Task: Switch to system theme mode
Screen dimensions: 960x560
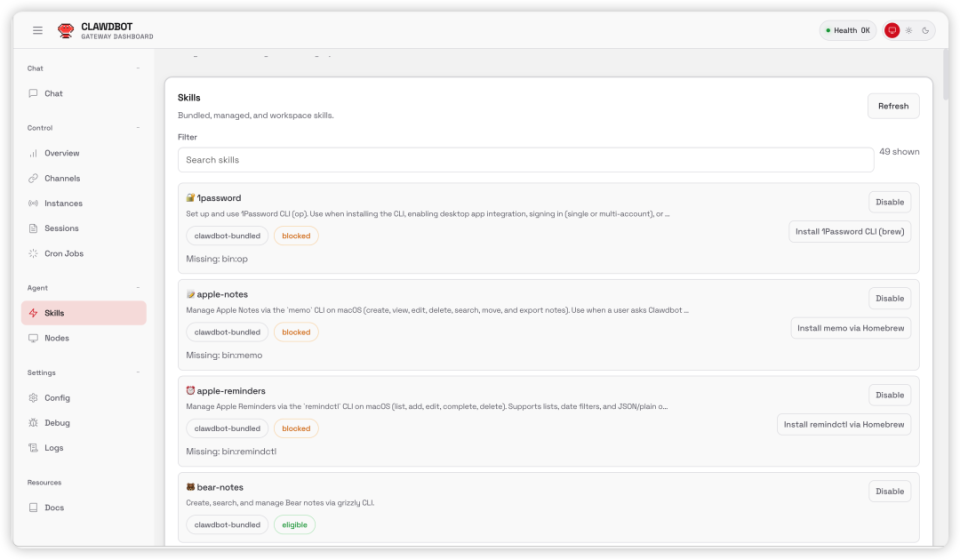Action: click(x=892, y=31)
